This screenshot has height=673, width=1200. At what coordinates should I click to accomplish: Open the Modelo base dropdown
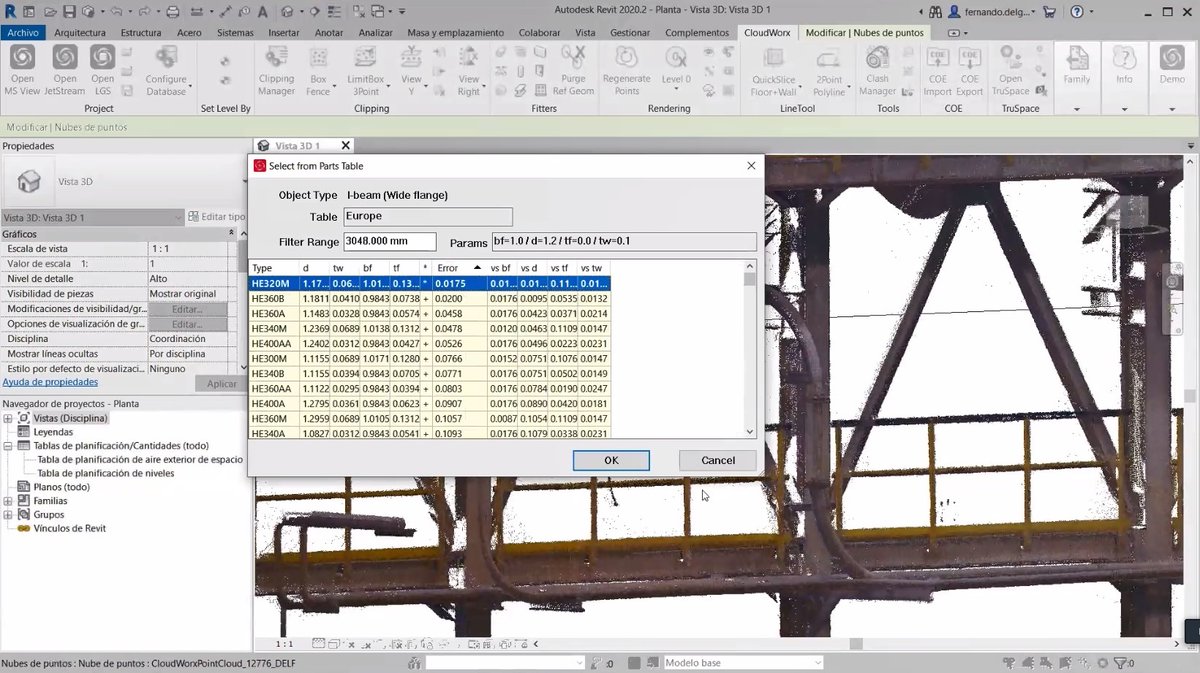[744, 663]
